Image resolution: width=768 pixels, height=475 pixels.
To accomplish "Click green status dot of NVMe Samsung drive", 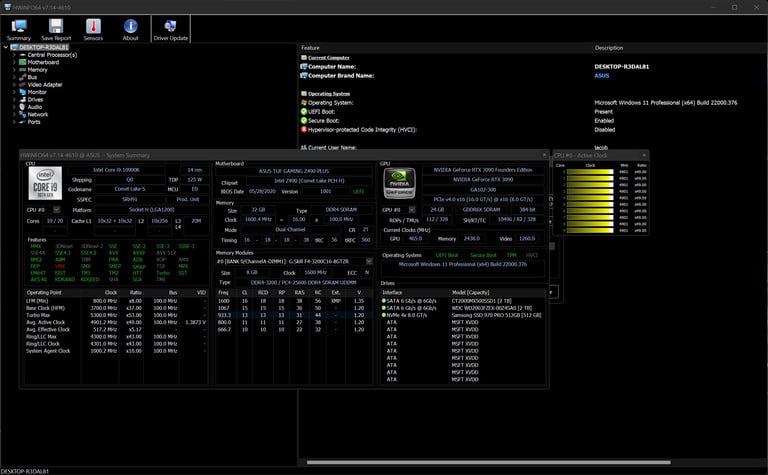I will [384, 315].
